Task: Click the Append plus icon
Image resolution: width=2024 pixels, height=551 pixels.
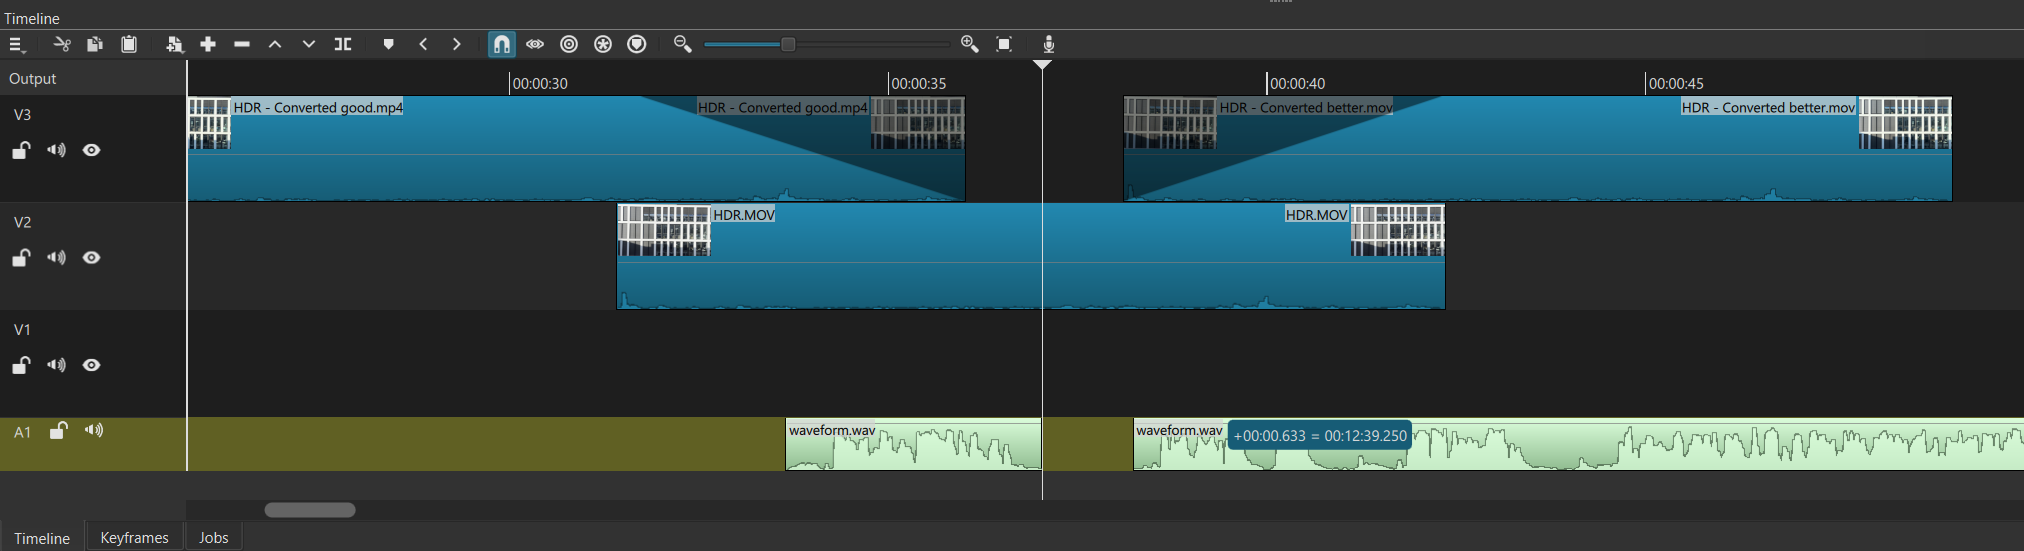Action: click(x=208, y=44)
